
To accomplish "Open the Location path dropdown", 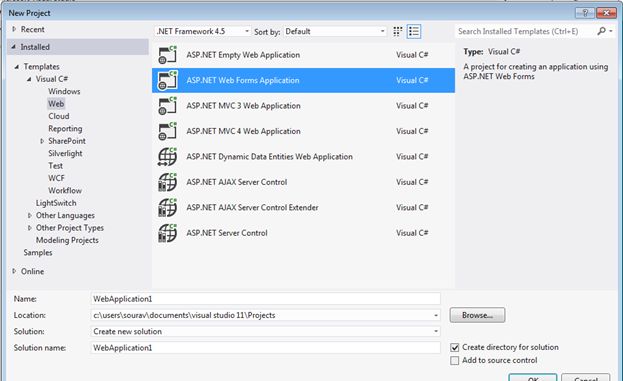I will click(436, 315).
